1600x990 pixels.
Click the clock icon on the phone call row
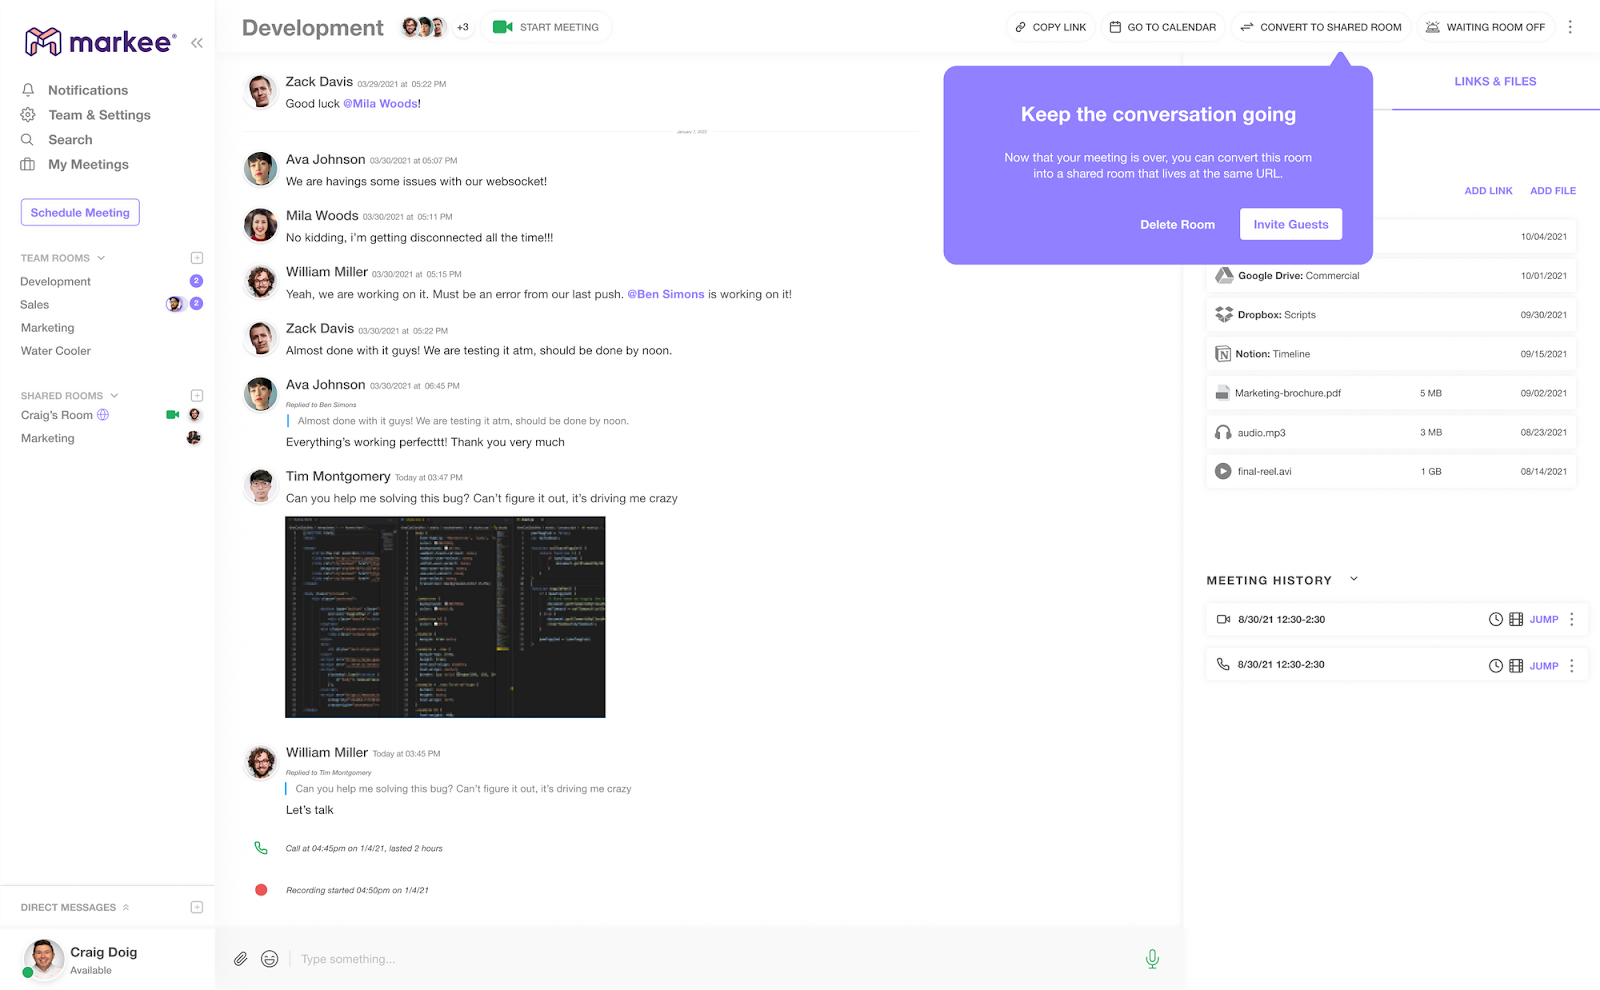coord(1496,666)
